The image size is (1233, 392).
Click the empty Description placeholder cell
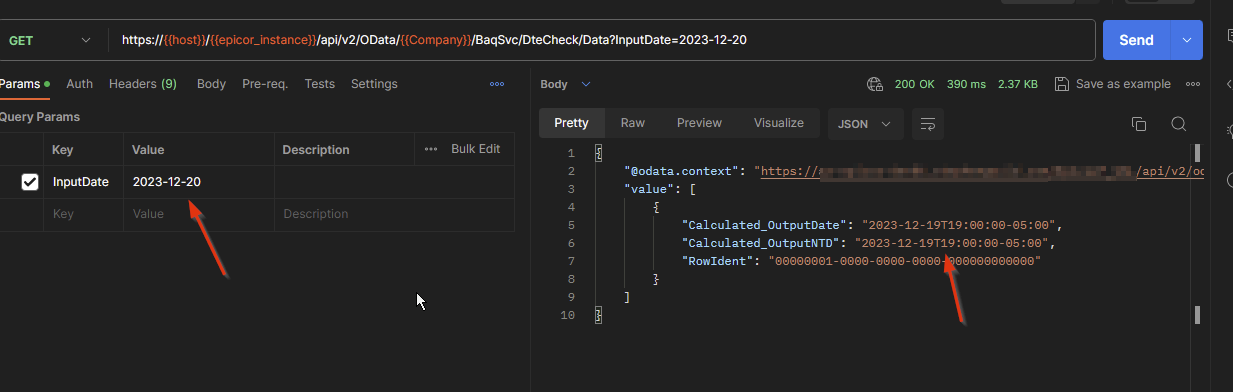[395, 214]
